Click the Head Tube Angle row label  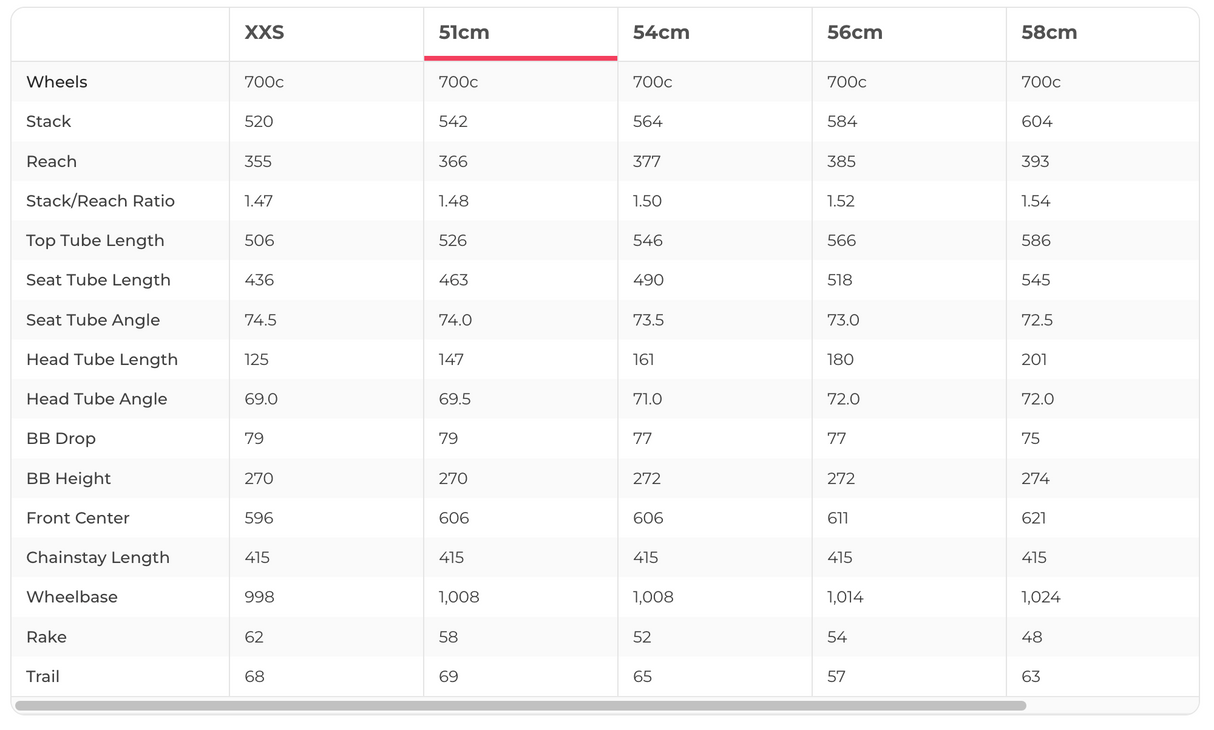click(x=97, y=399)
